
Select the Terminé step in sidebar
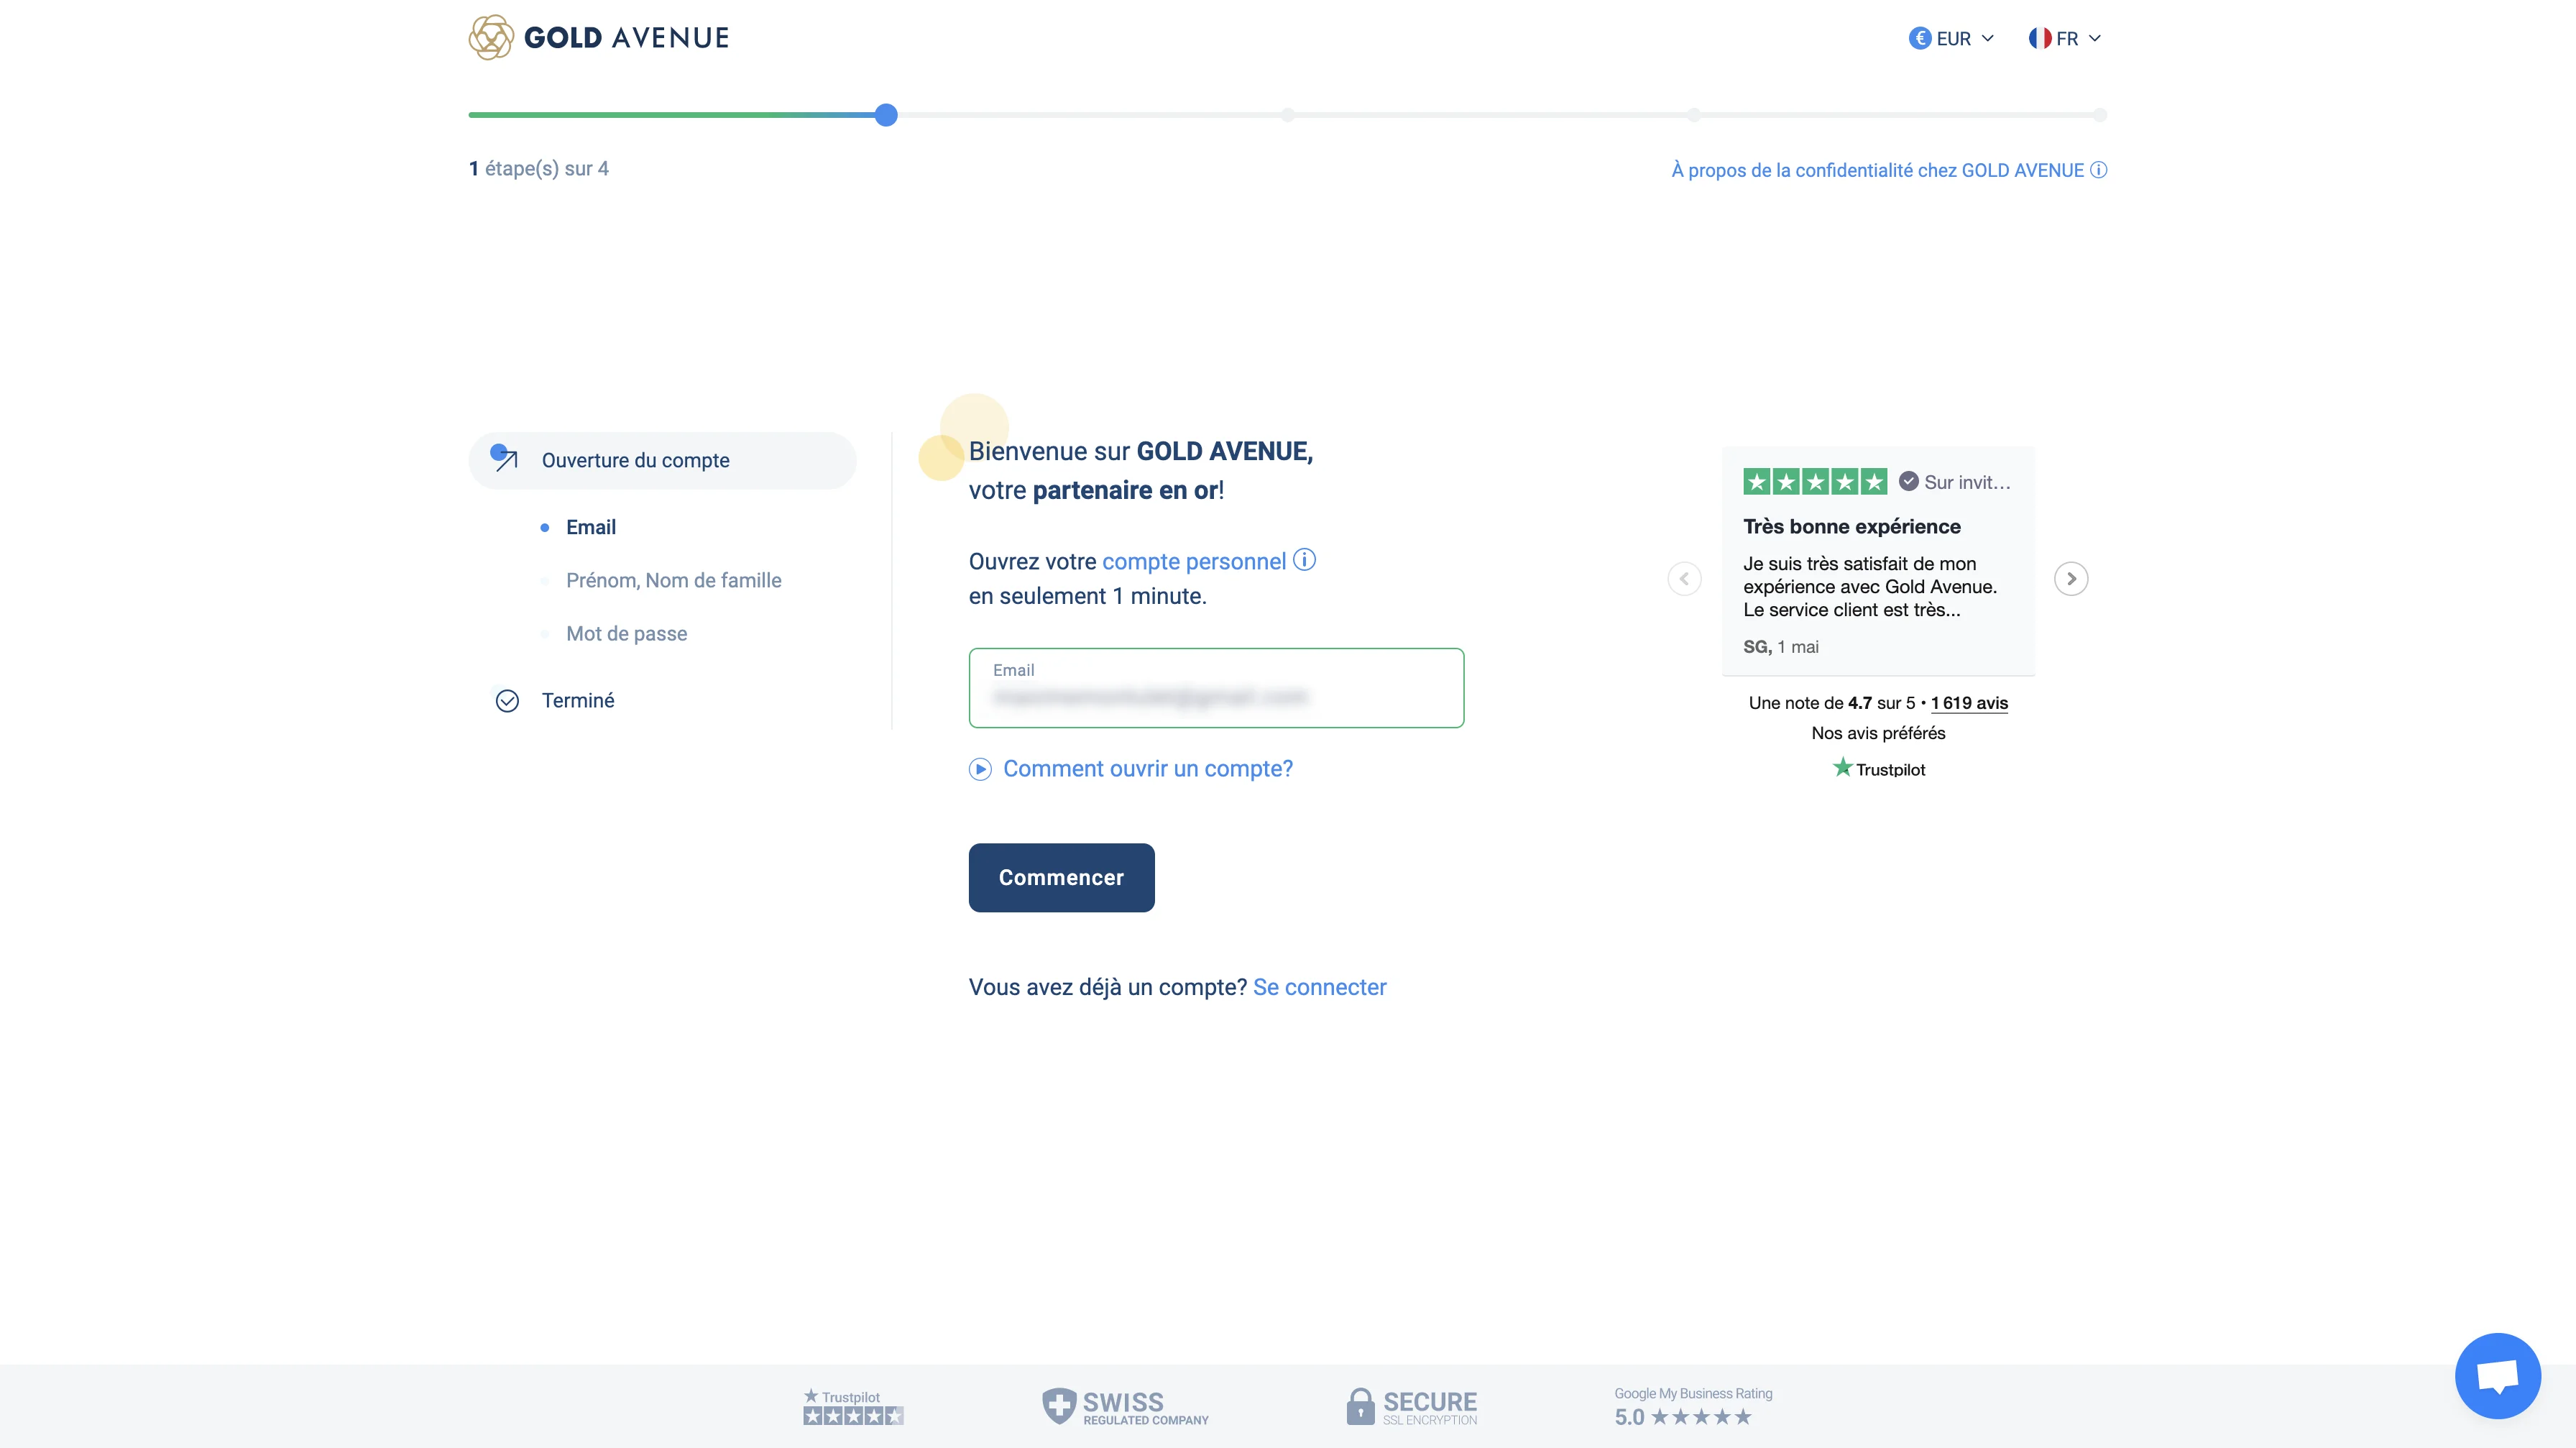(x=577, y=700)
